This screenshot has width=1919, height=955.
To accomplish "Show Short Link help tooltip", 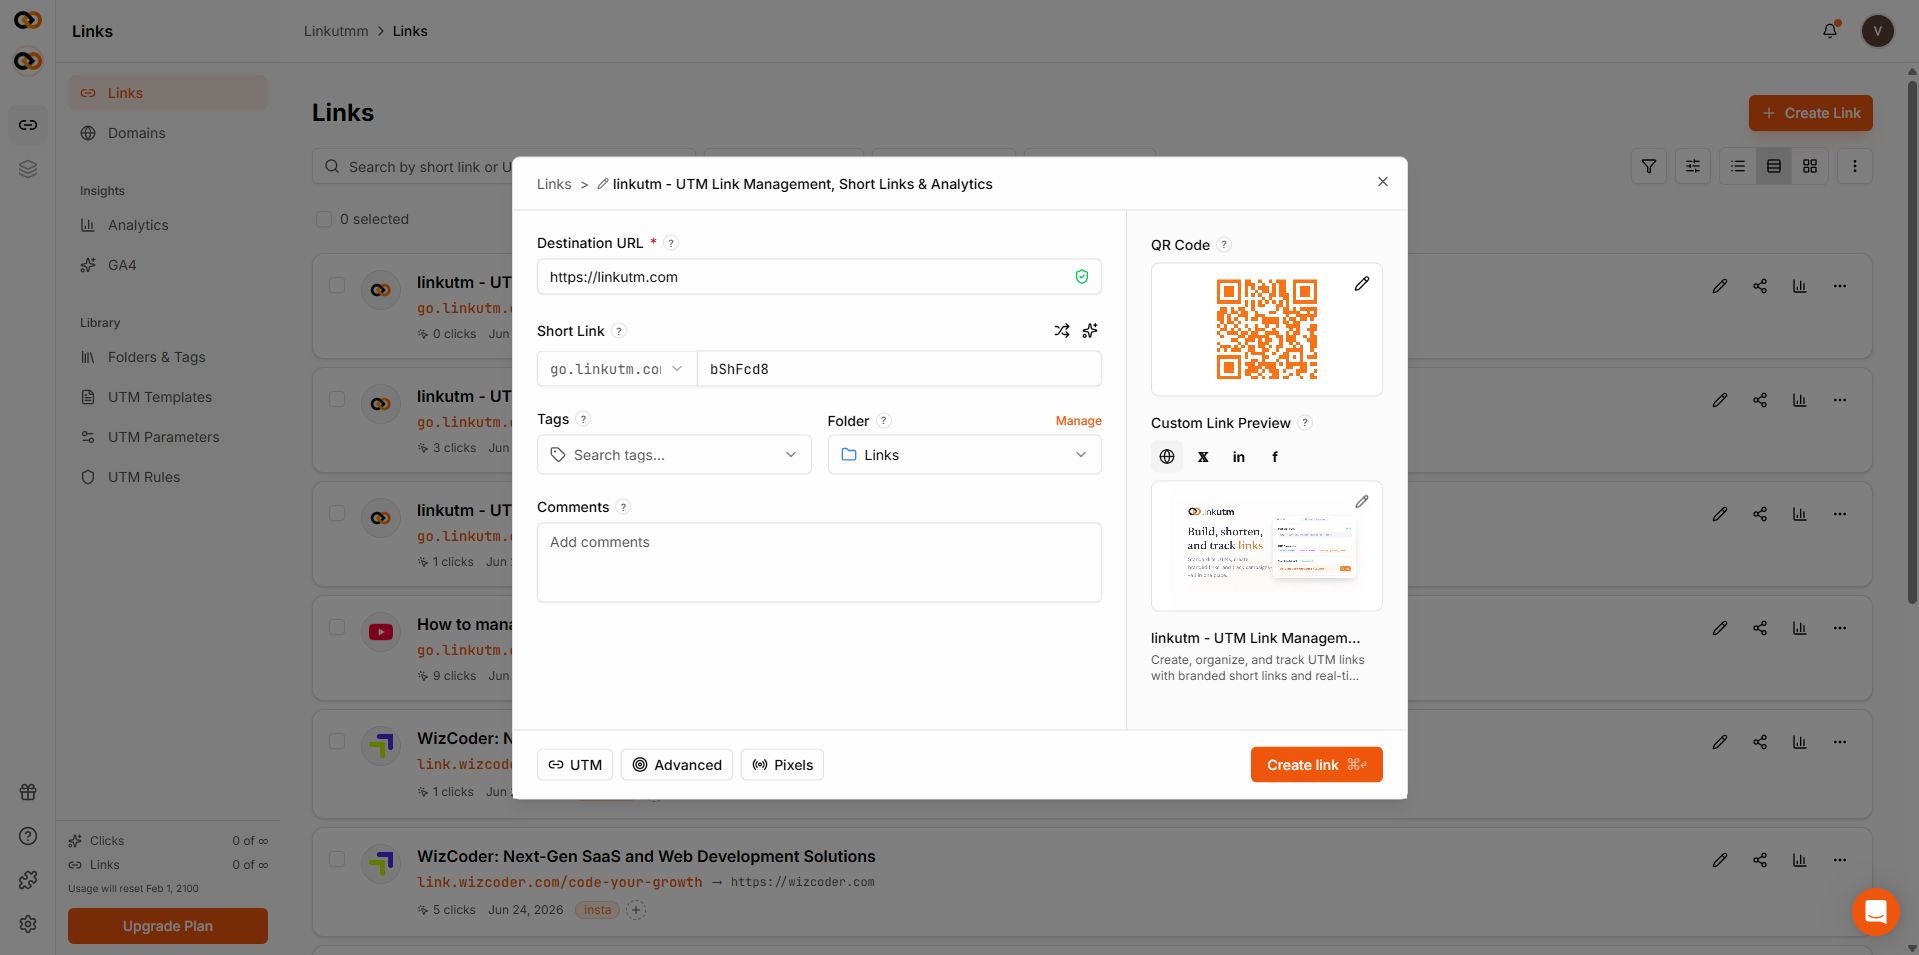I will pos(619,331).
